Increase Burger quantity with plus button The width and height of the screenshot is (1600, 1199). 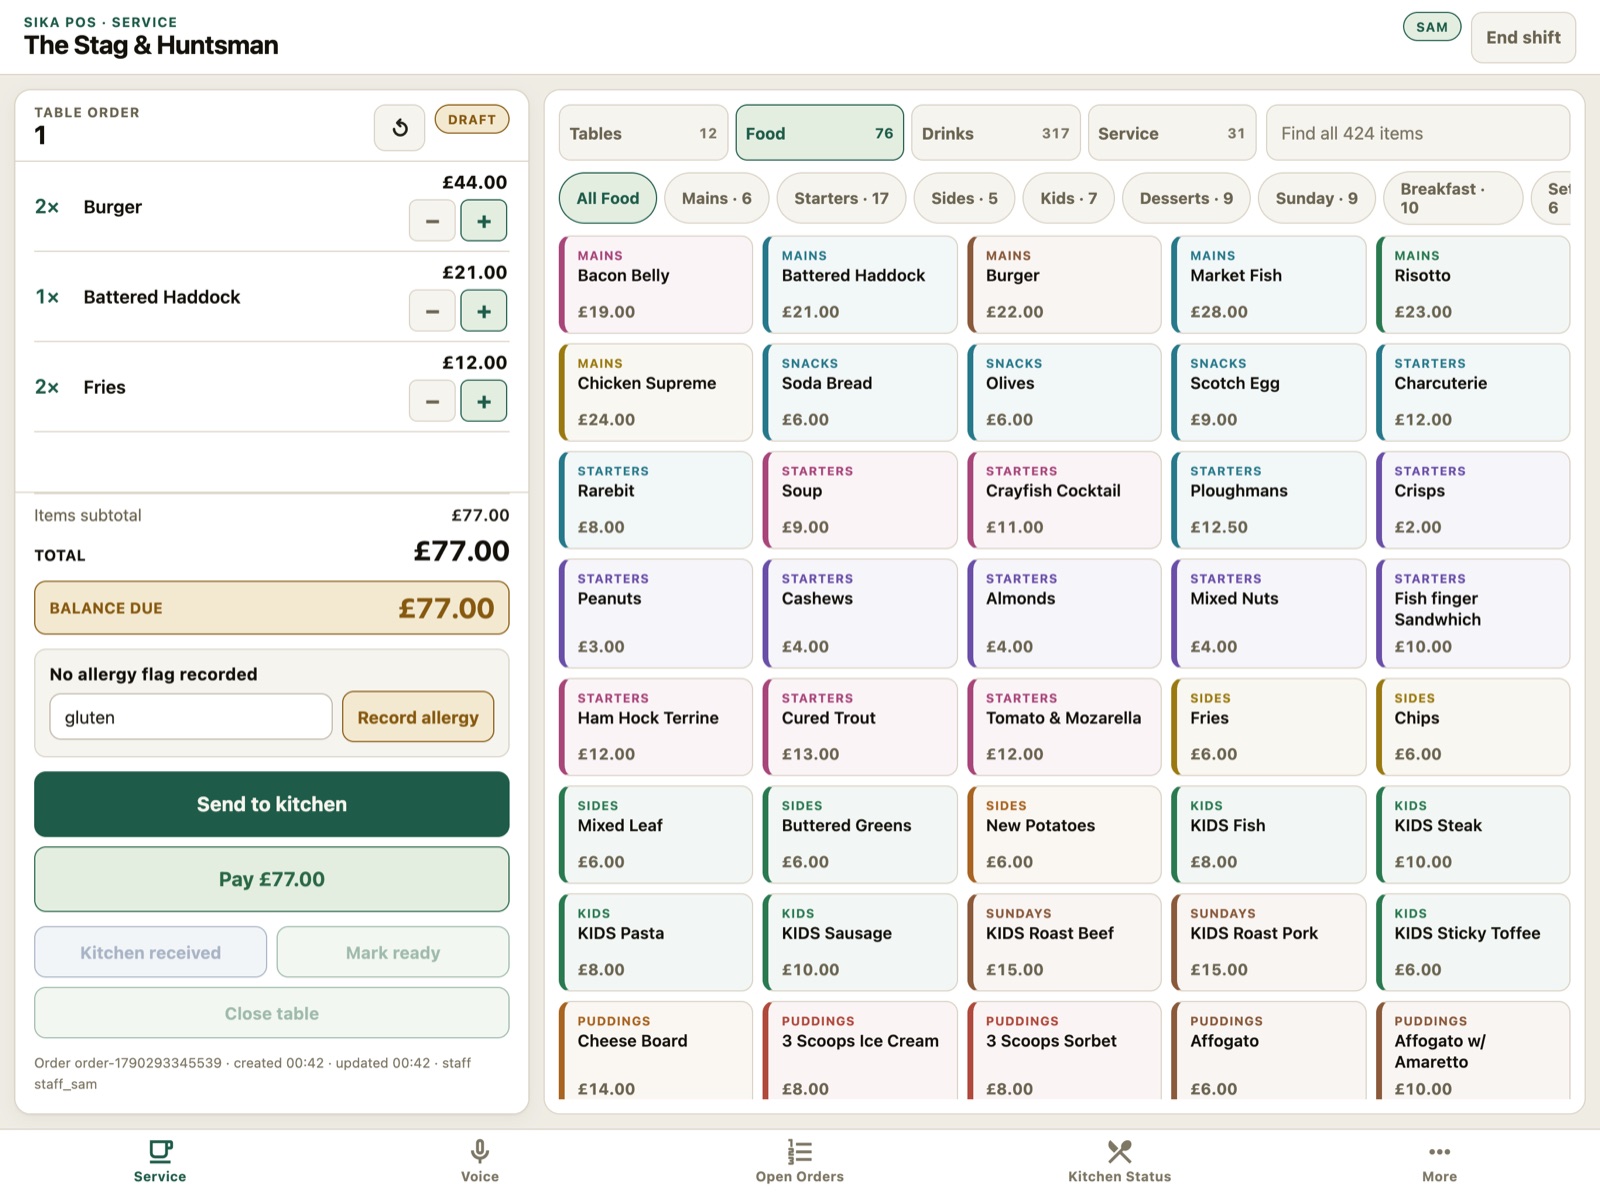pyautogui.click(x=484, y=221)
